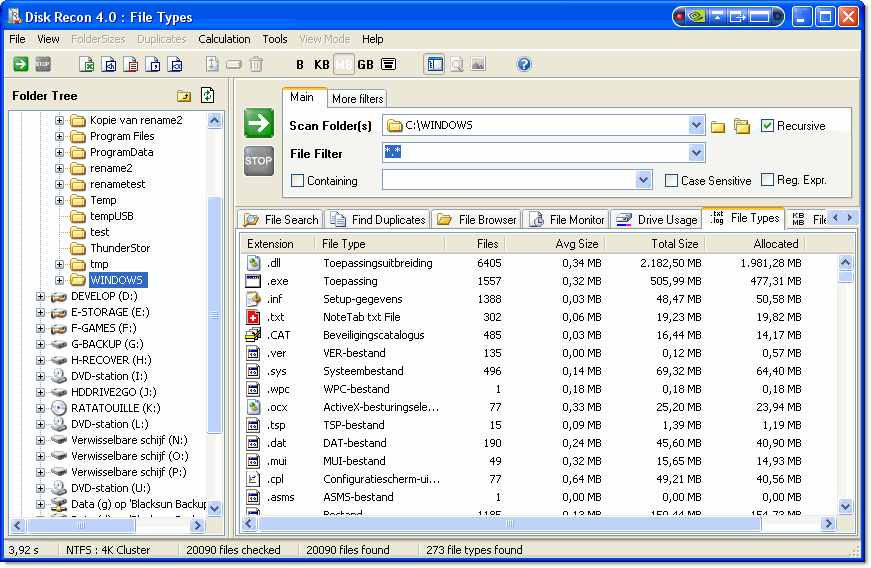Click the trash can delete icon

256,64
